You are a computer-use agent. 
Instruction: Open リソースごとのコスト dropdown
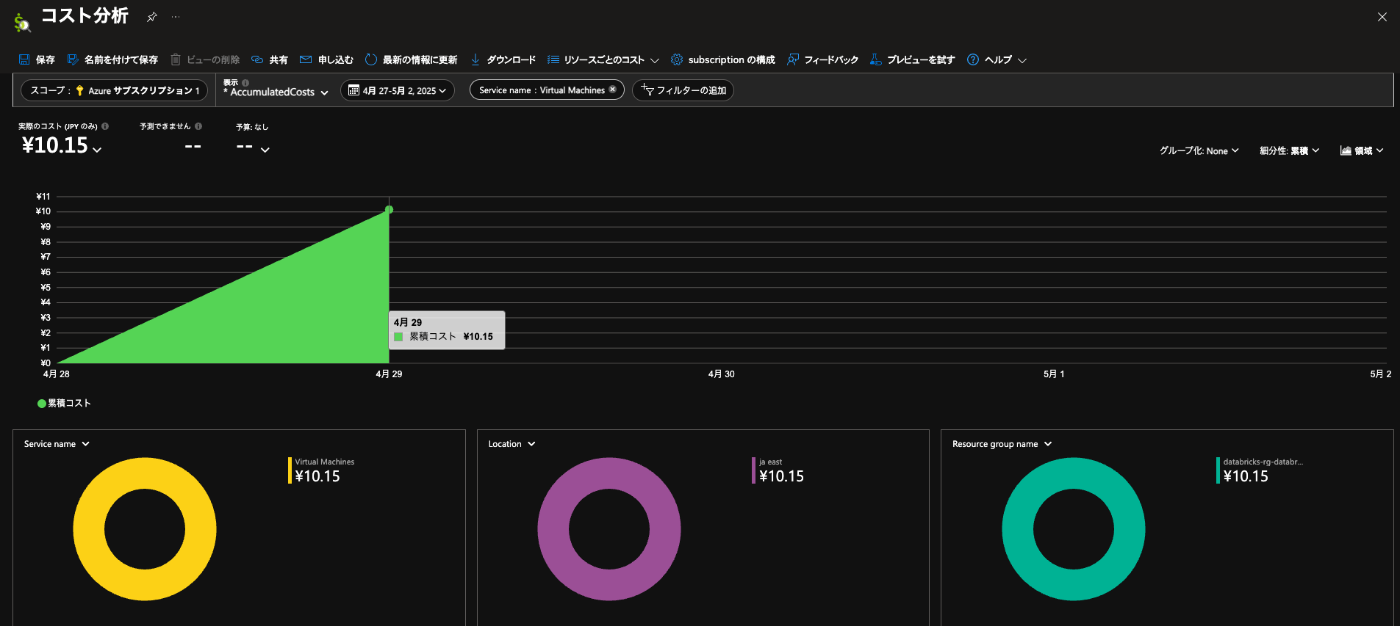click(603, 60)
